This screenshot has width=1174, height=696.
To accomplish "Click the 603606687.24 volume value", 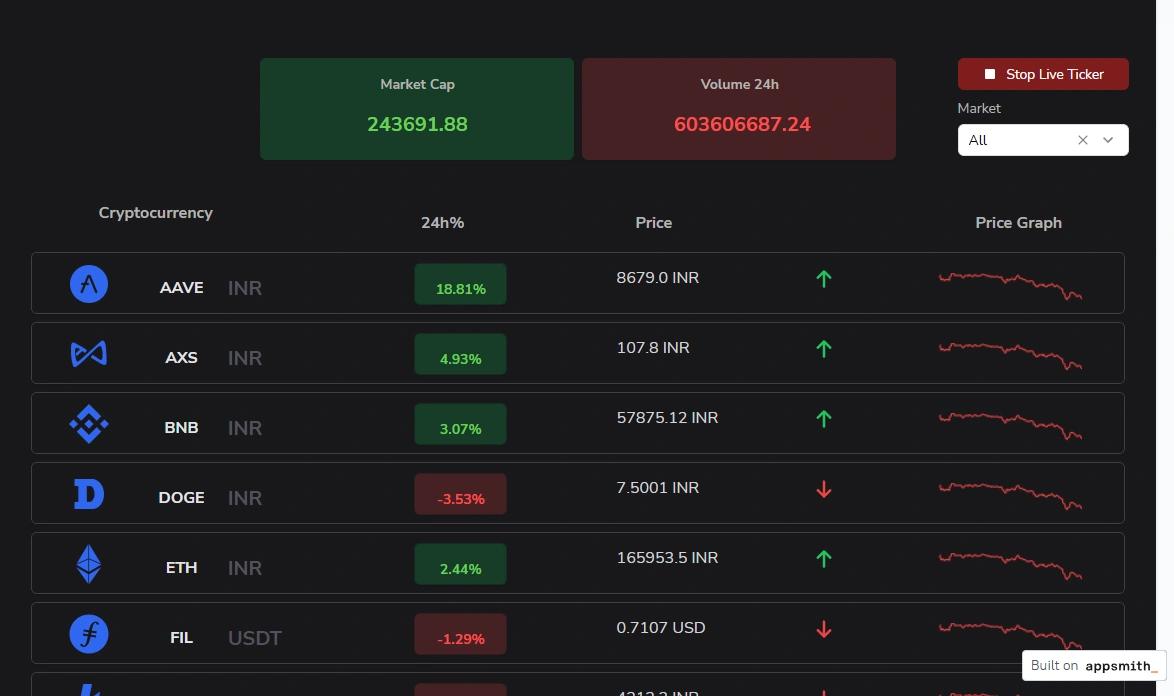I will [x=742, y=124].
